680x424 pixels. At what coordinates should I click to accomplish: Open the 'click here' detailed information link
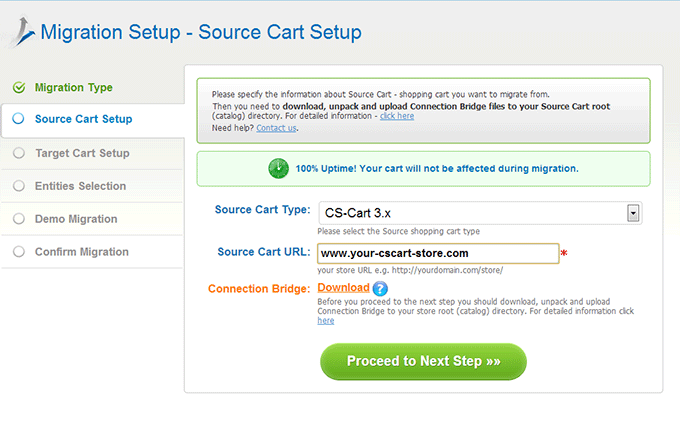click(x=397, y=116)
